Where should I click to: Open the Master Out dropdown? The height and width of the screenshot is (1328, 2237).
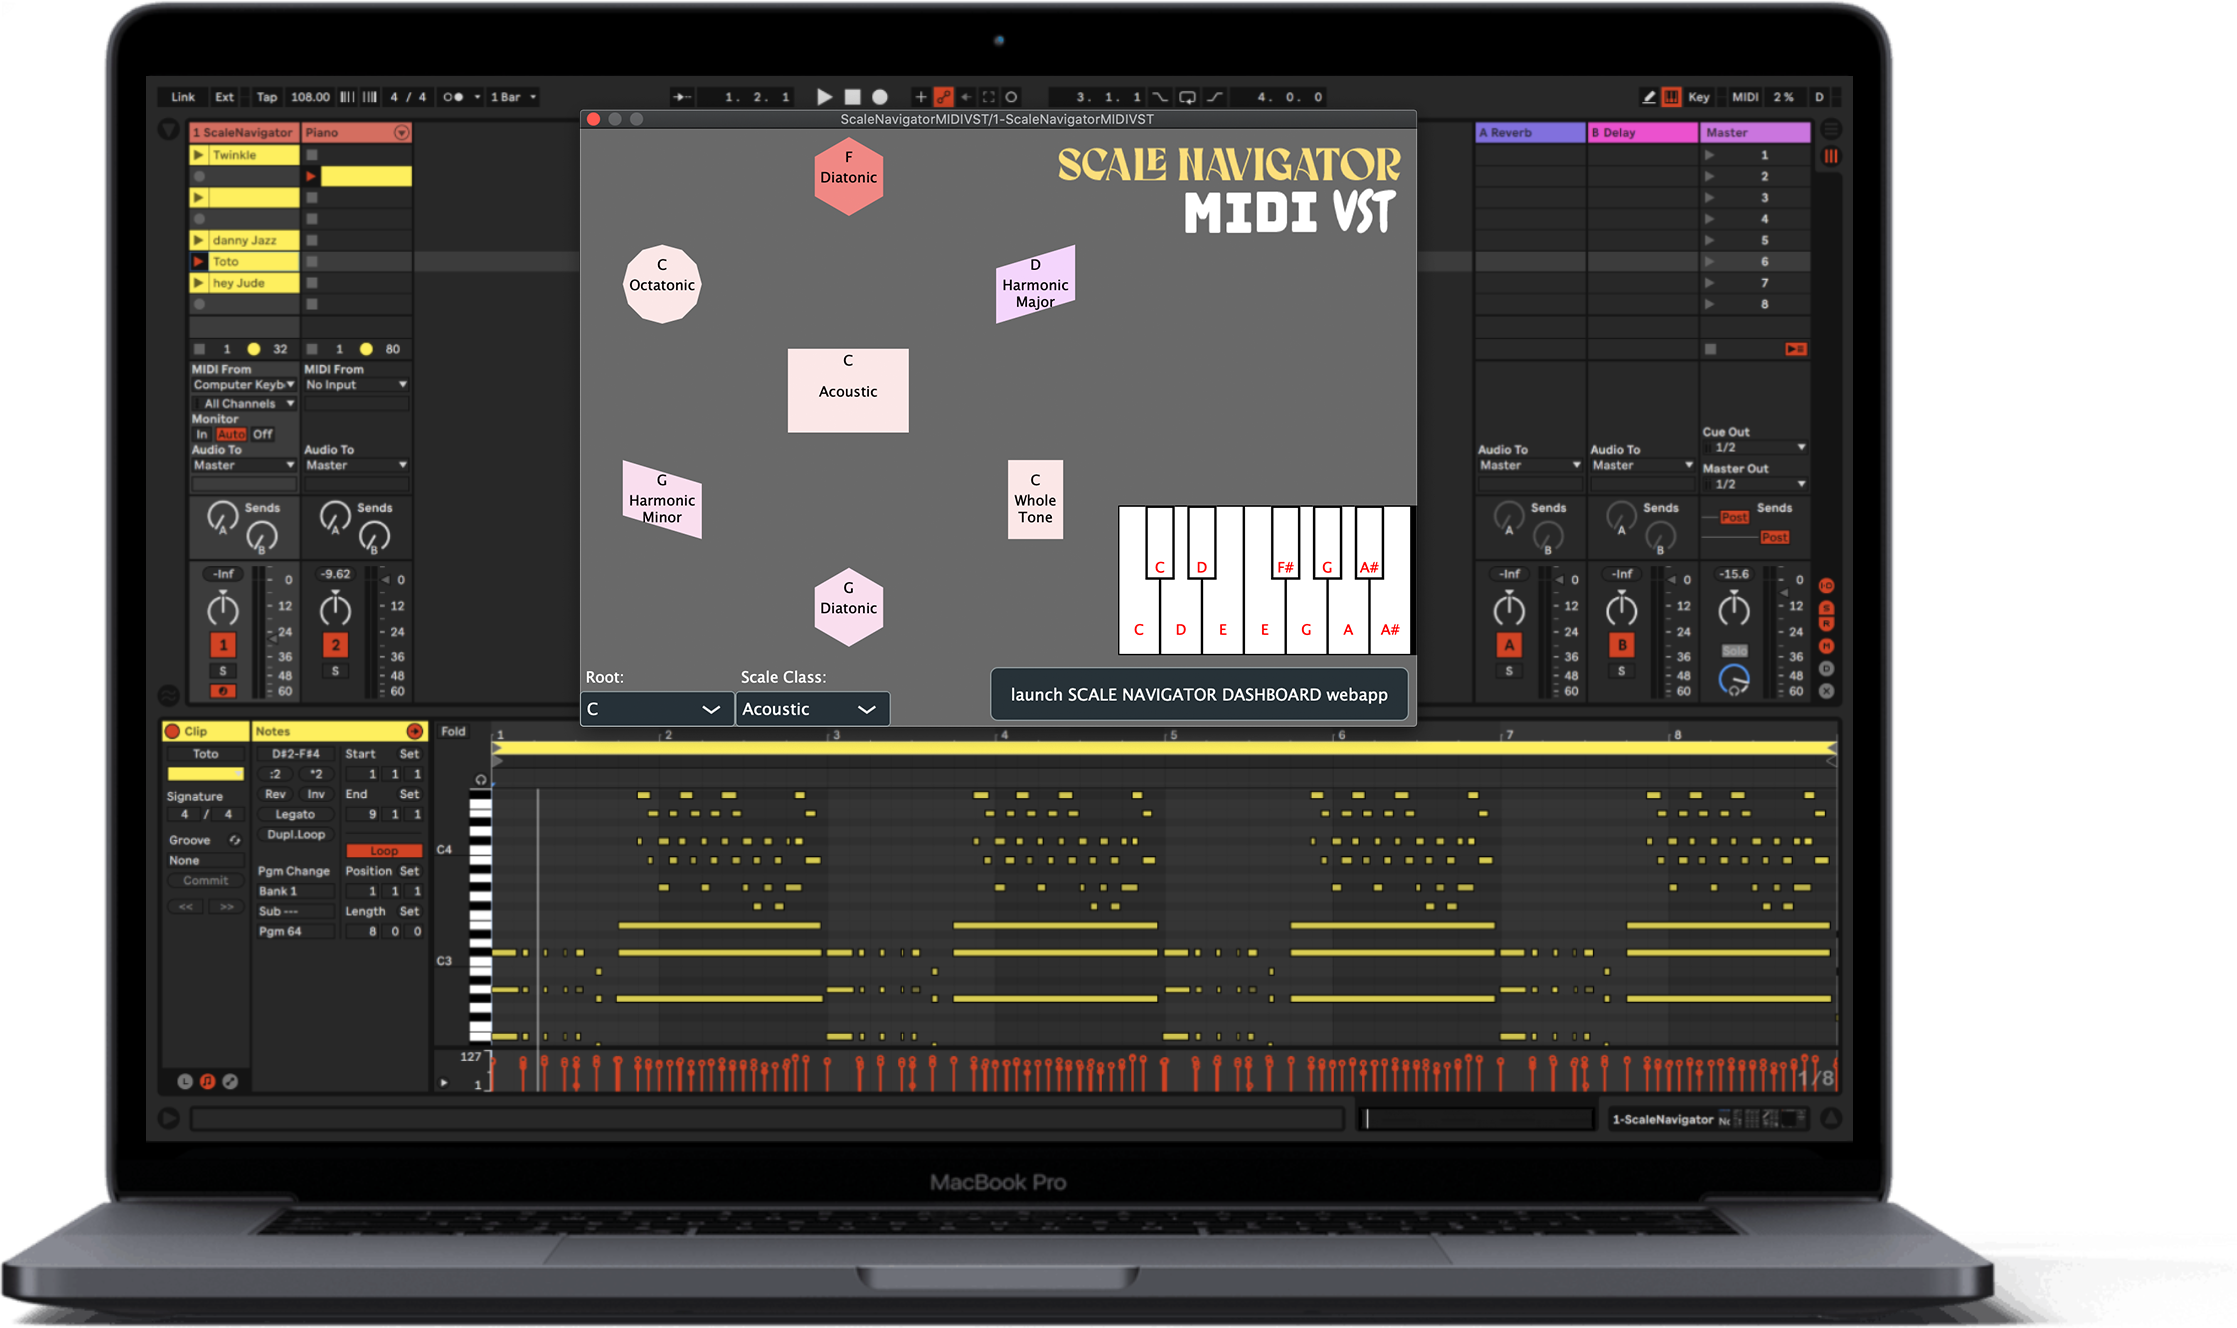(1755, 484)
